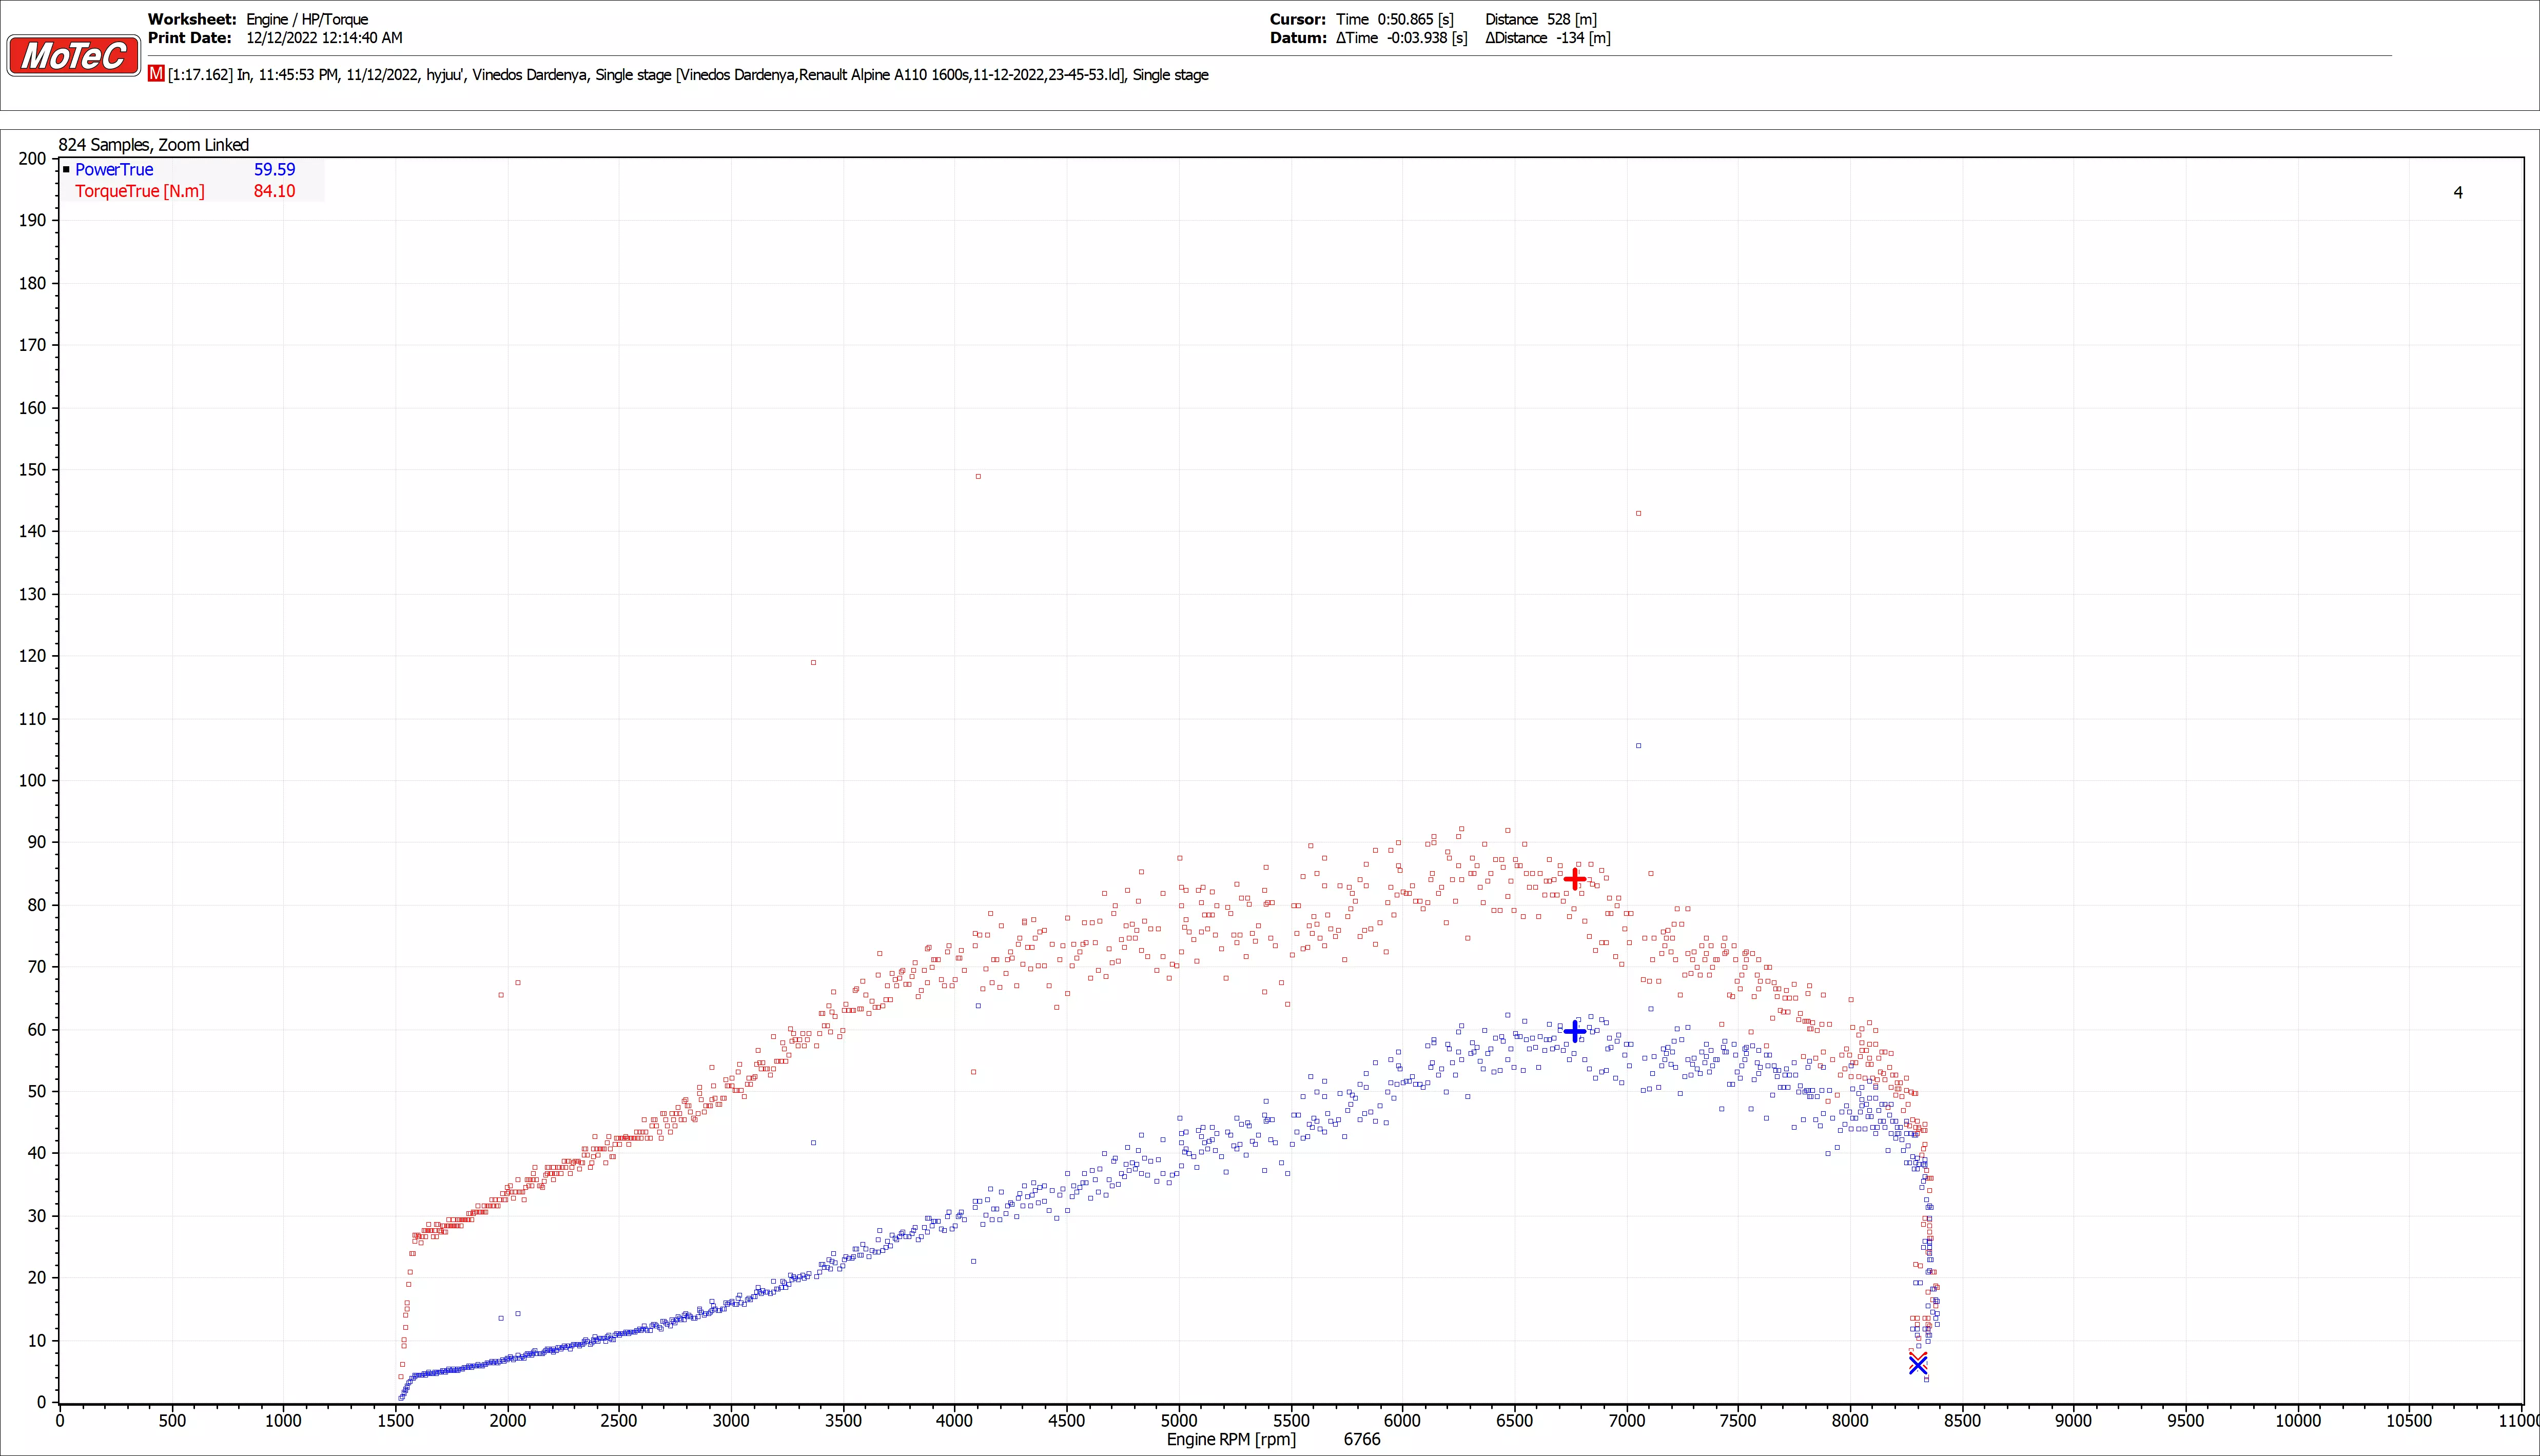Click the PowerTrue value 59.59
The height and width of the screenshot is (1456, 2540).
pos(274,170)
